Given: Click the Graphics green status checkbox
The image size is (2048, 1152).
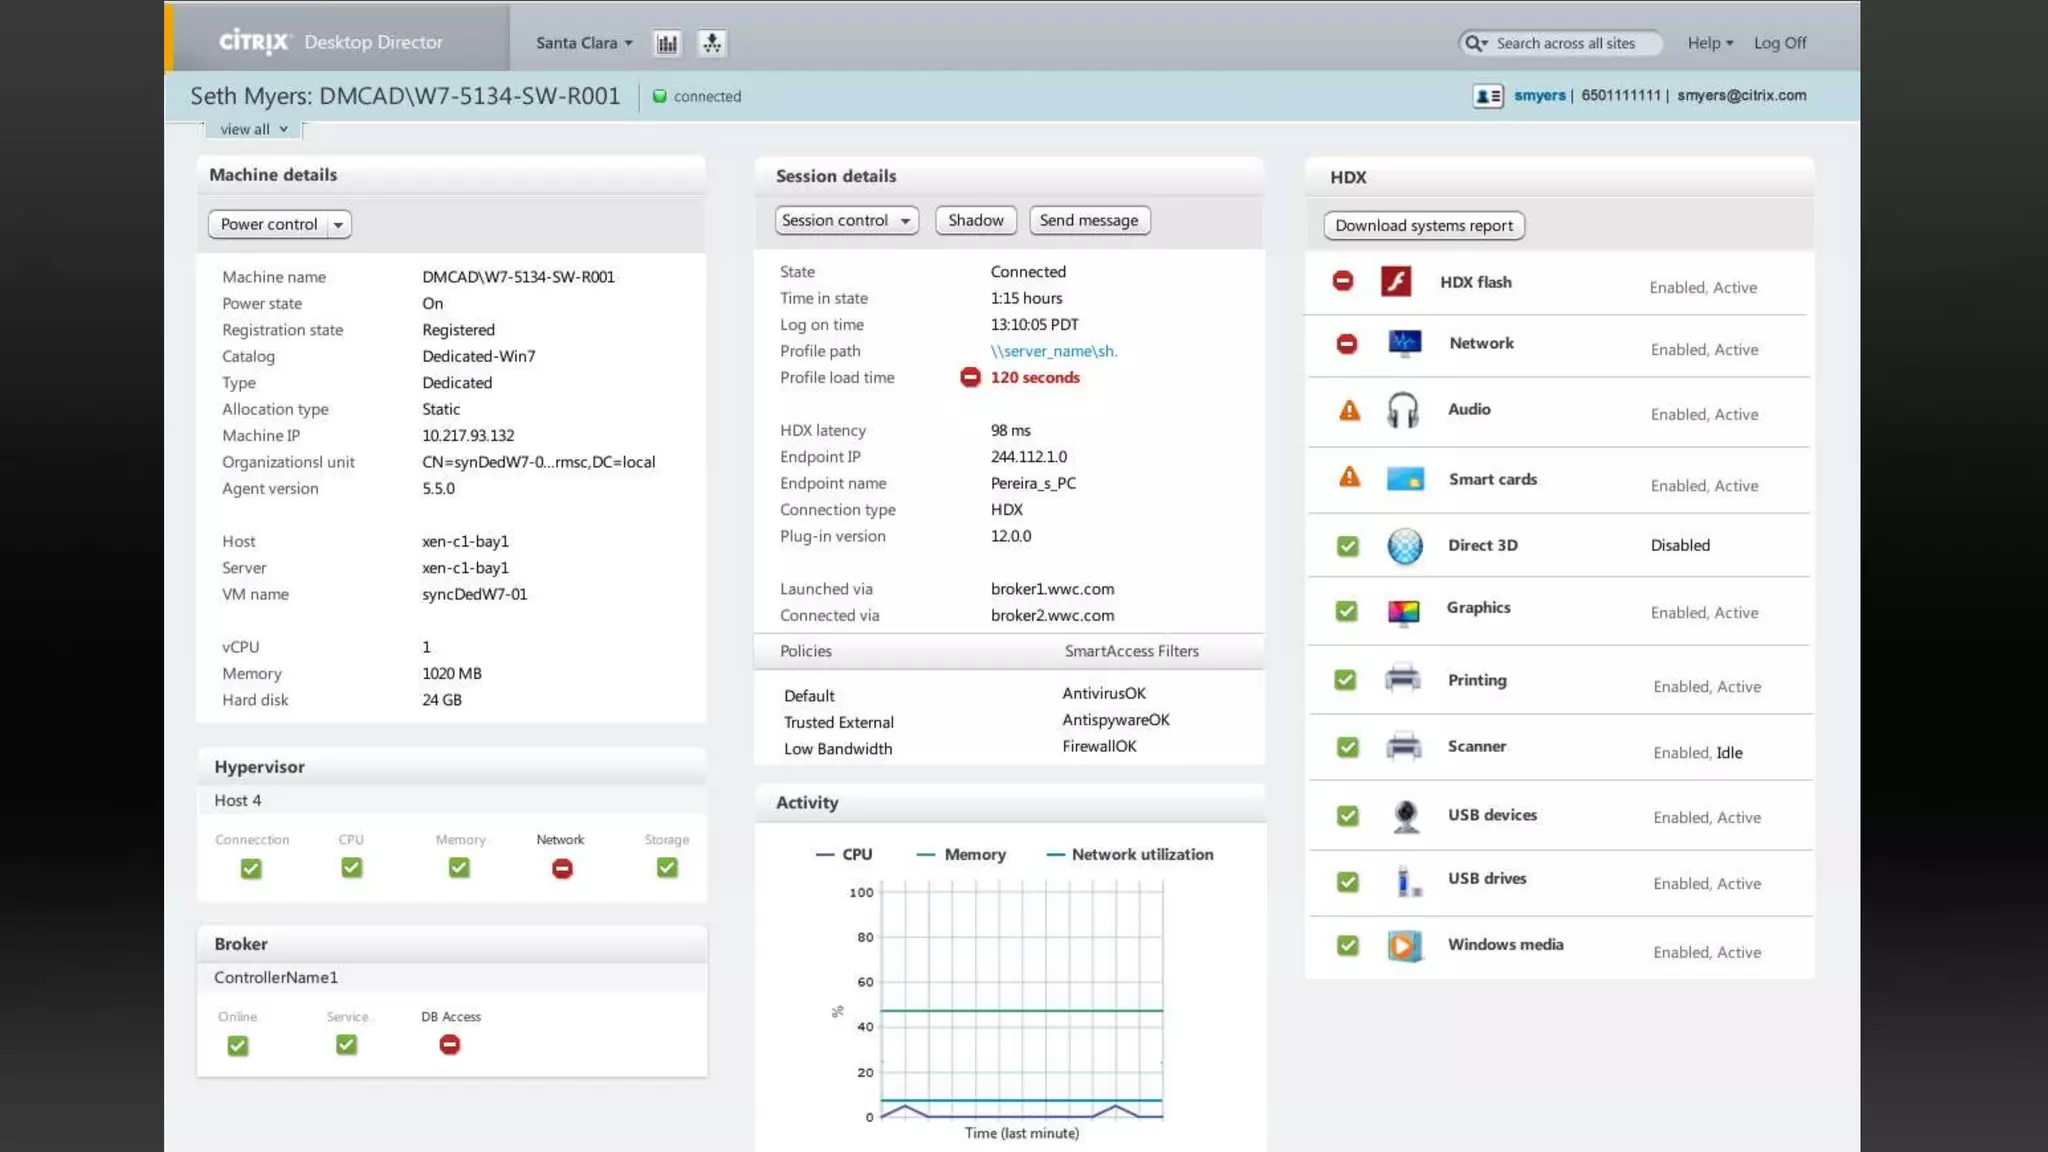Looking at the screenshot, I should (1347, 611).
